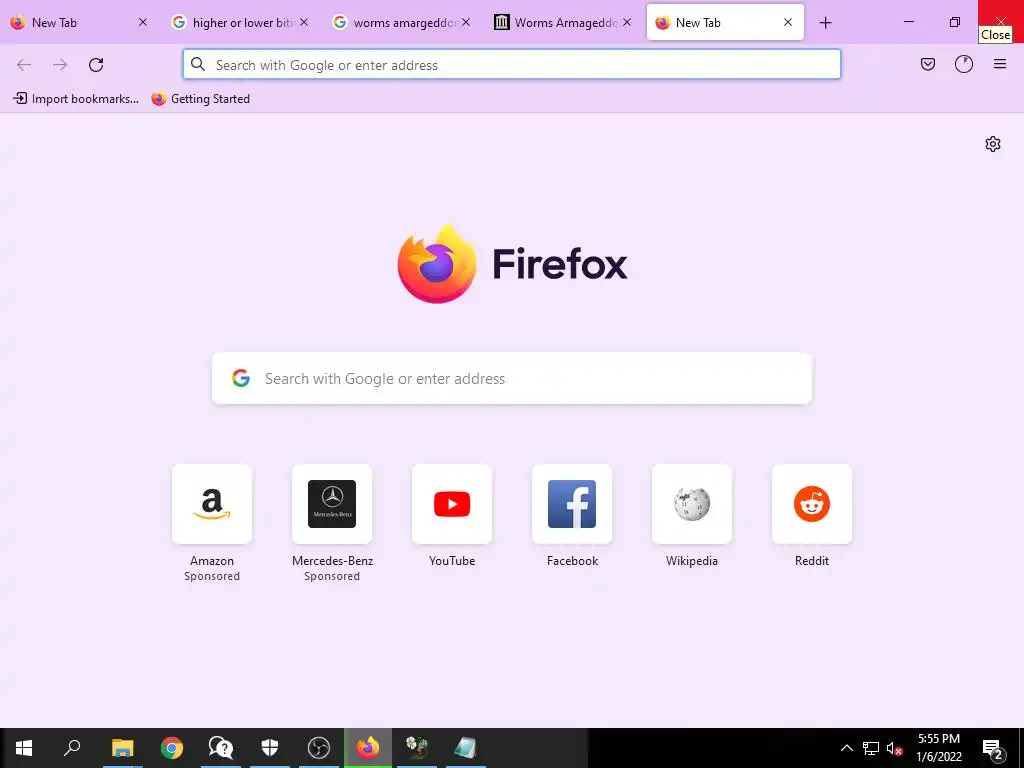1024x768 pixels.
Task: Show hidden system tray icons
Action: coord(846,748)
